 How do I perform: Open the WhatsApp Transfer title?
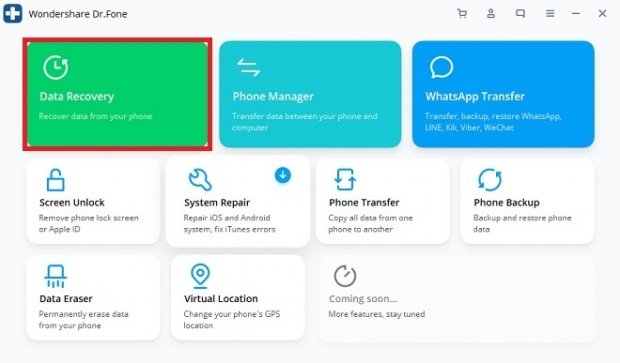(475, 96)
